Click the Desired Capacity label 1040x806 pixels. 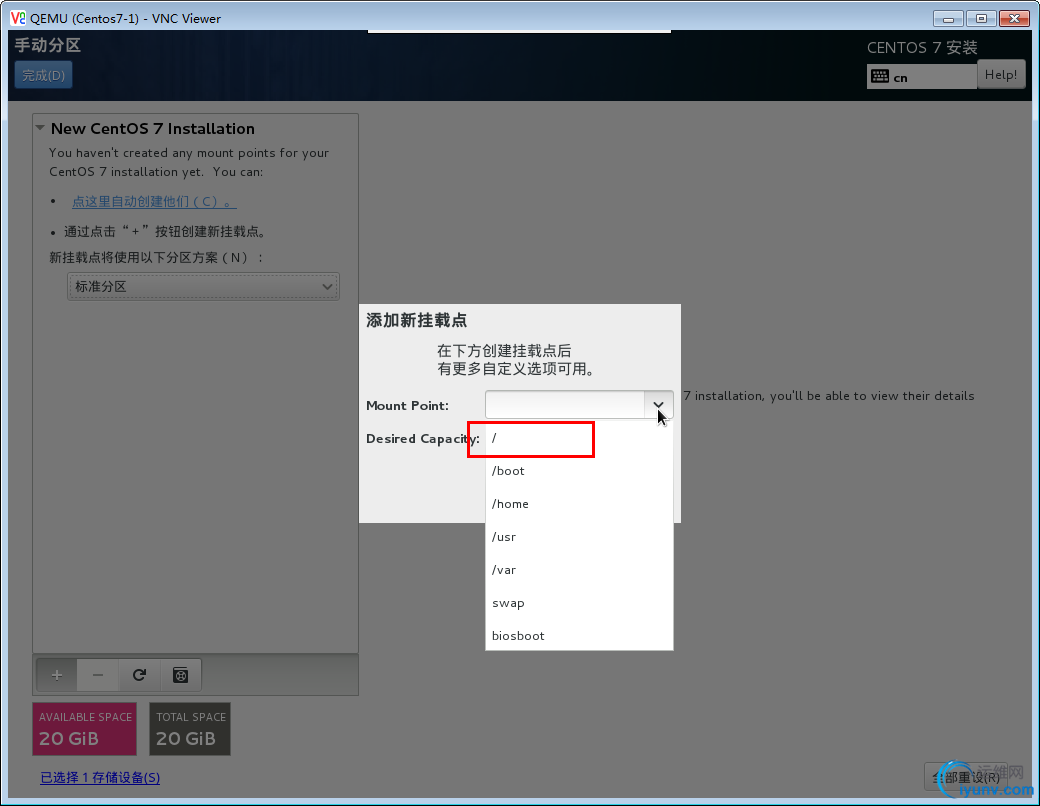pyautogui.click(x=422, y=438)
